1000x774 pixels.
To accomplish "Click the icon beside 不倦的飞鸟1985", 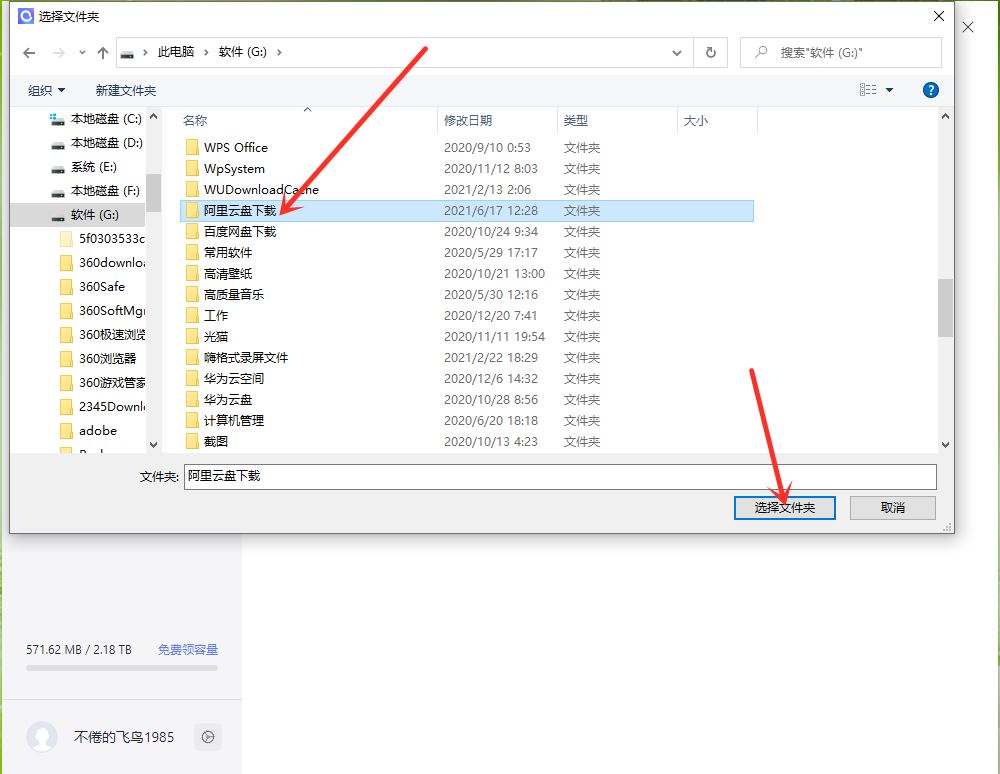I will pos(208,738).
